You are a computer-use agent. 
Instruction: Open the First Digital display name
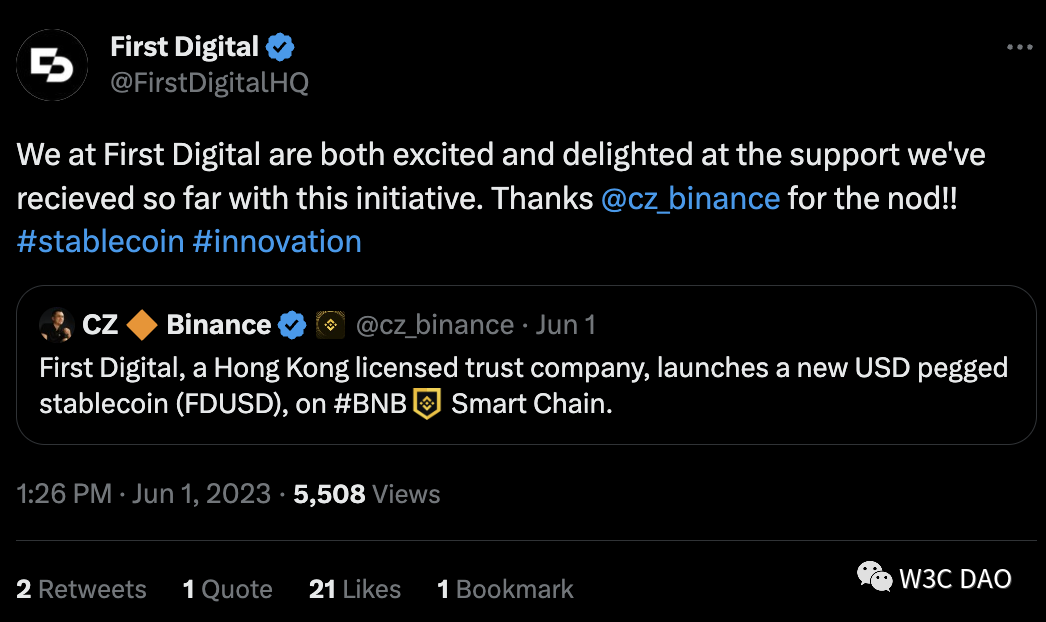click(184, 46)
